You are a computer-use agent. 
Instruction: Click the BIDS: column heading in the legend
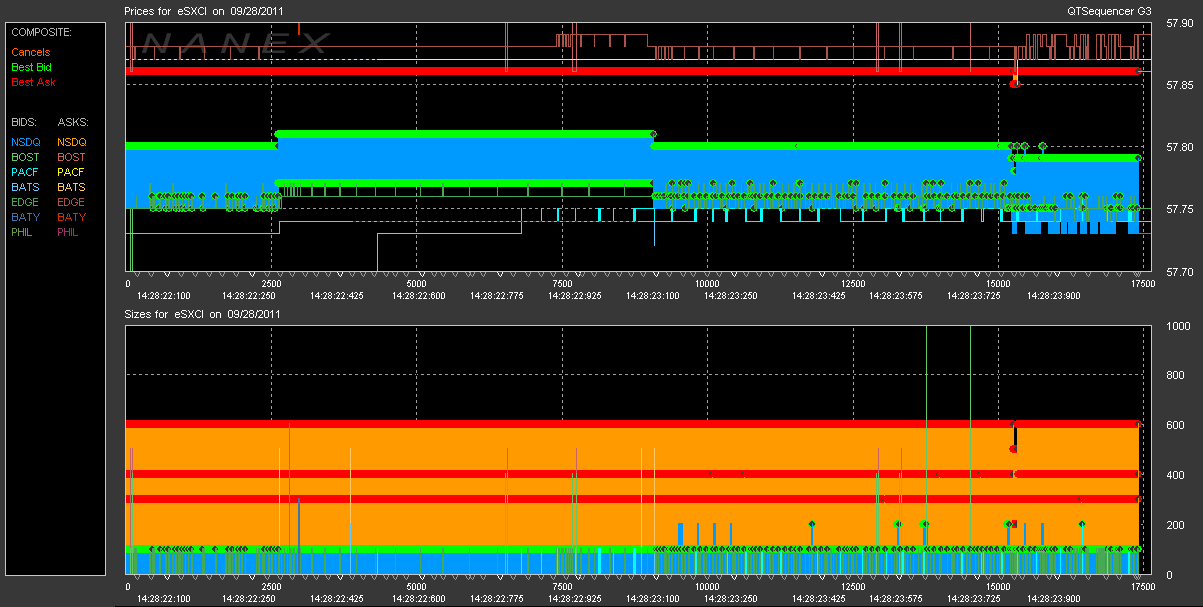24,121
